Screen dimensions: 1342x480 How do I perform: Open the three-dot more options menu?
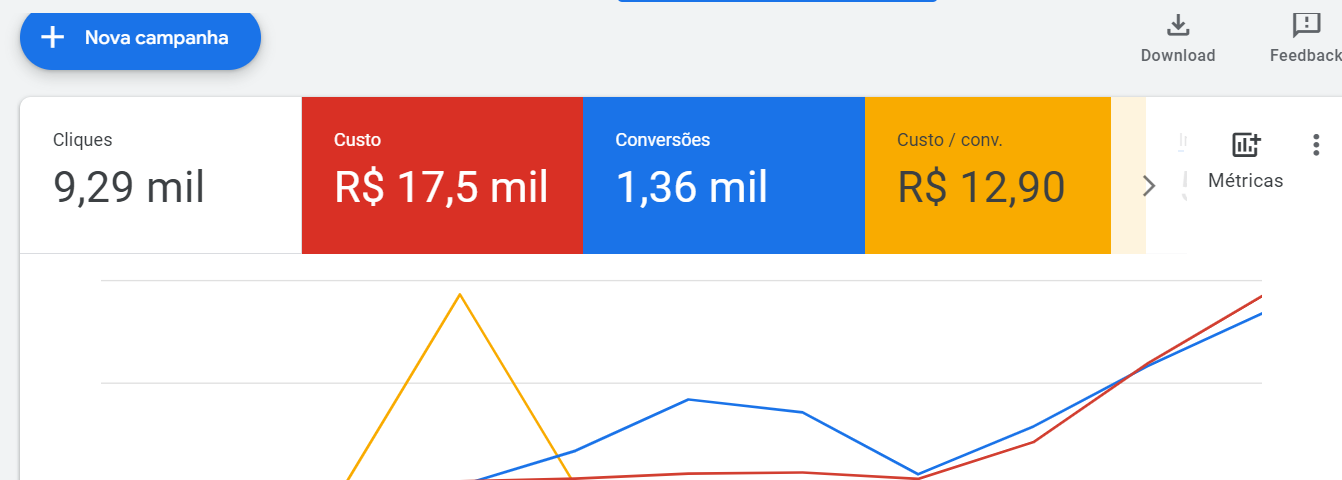(x=1315, y=145)
